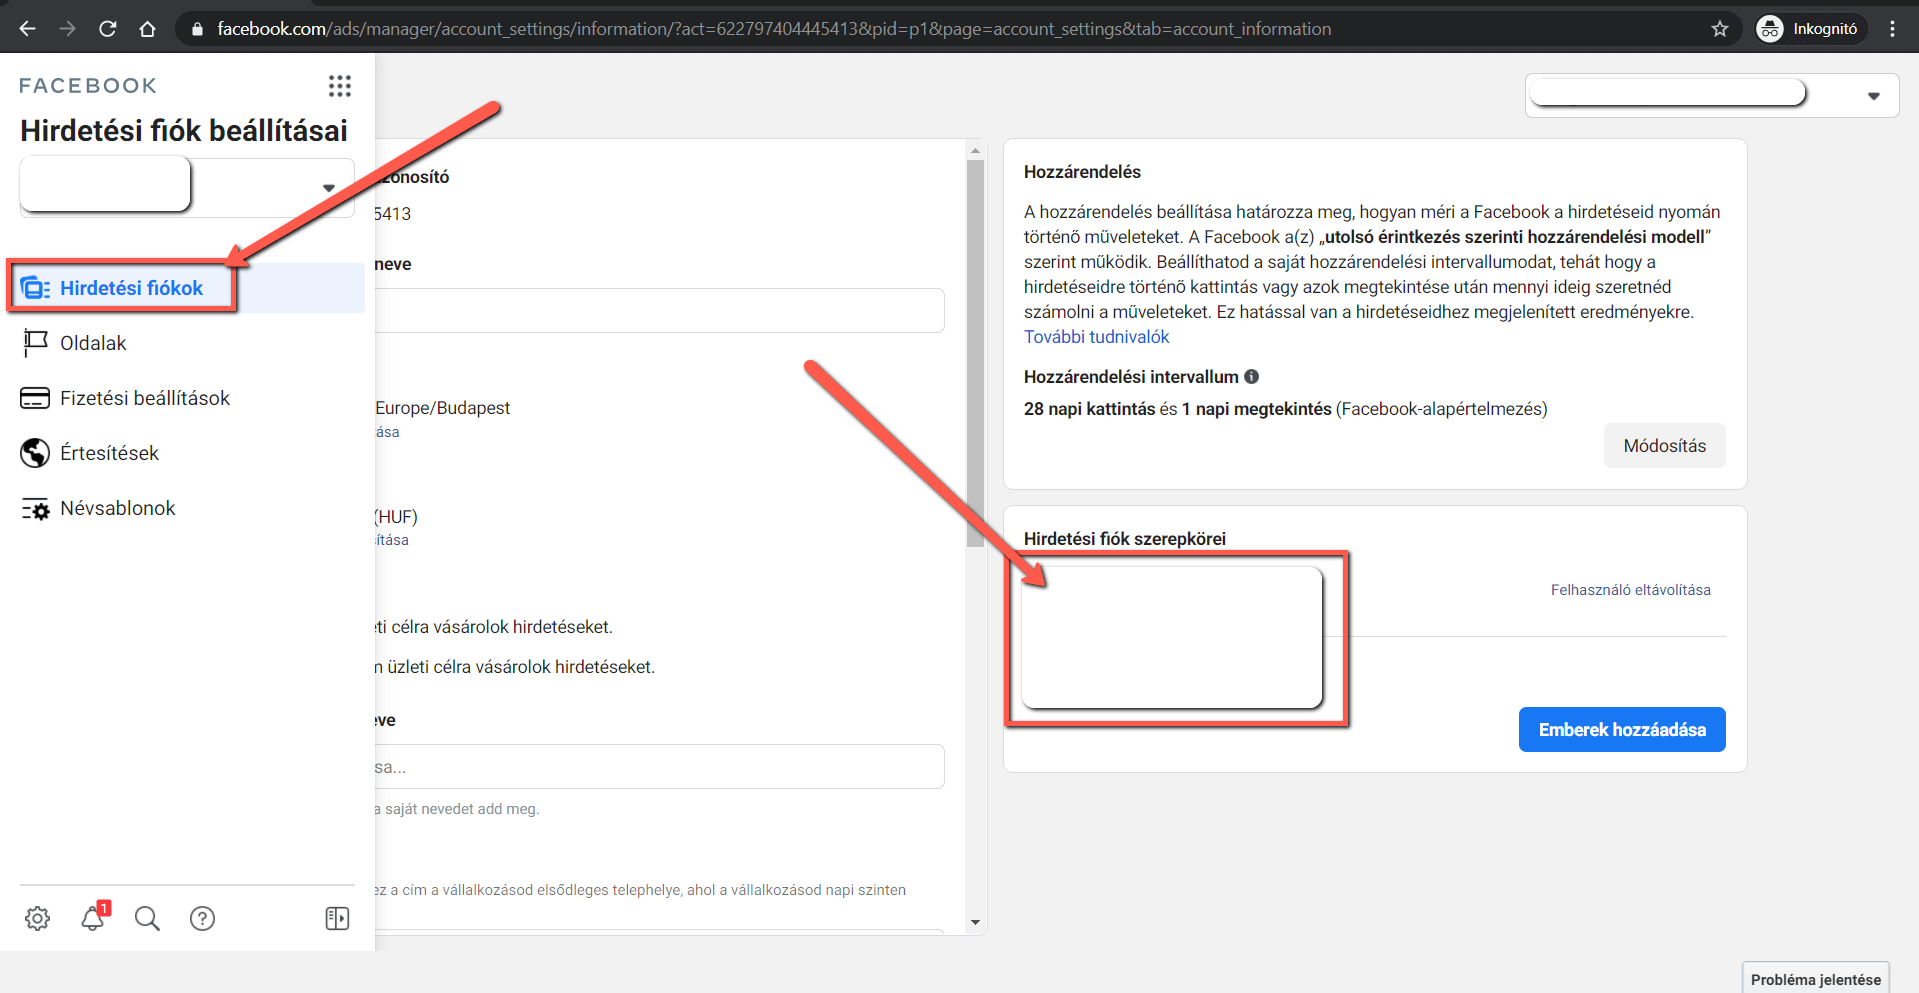Click the settings panel scrollbar thumb
Image resolution: width=1919 pixels, height=993 pixels.
tap(975, 353)
